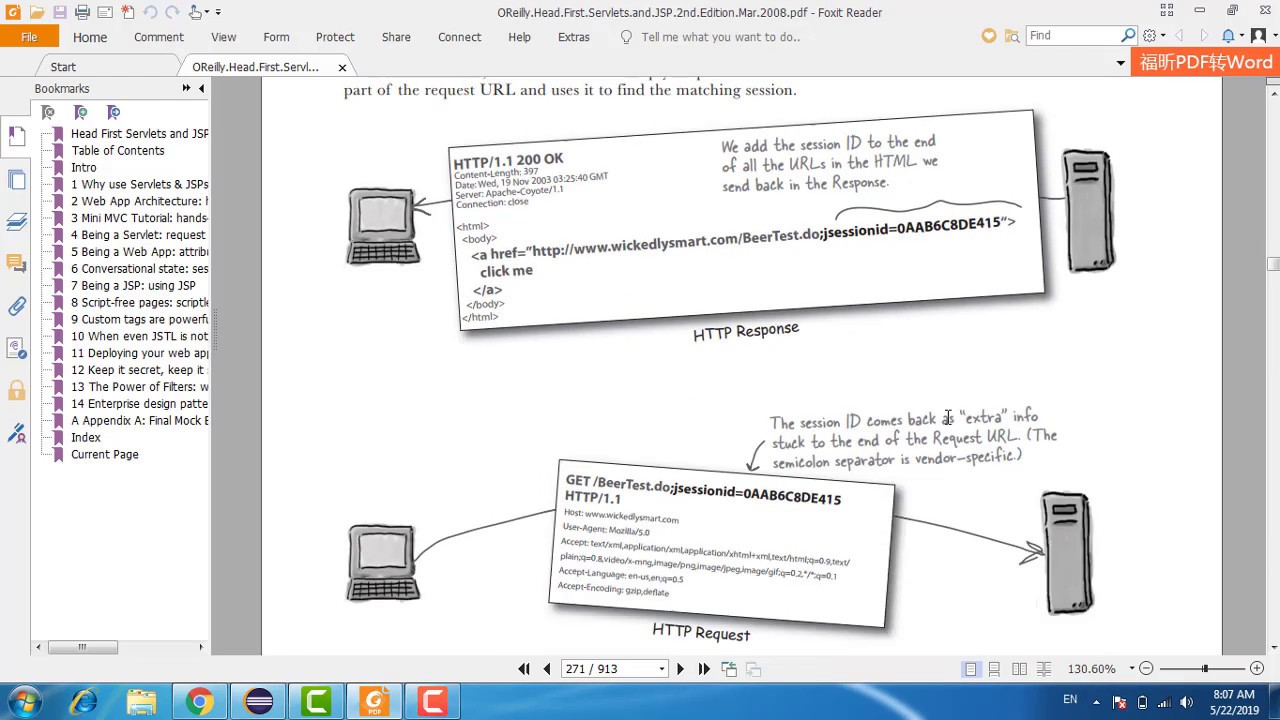Open the Layers panel icon in sidebar

[x=16, y=221]
